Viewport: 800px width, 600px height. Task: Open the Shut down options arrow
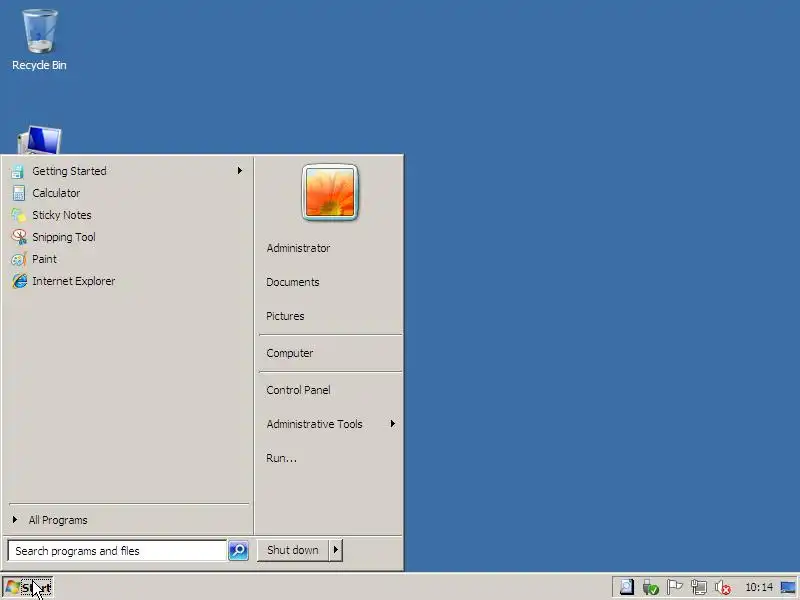(335, 550)
